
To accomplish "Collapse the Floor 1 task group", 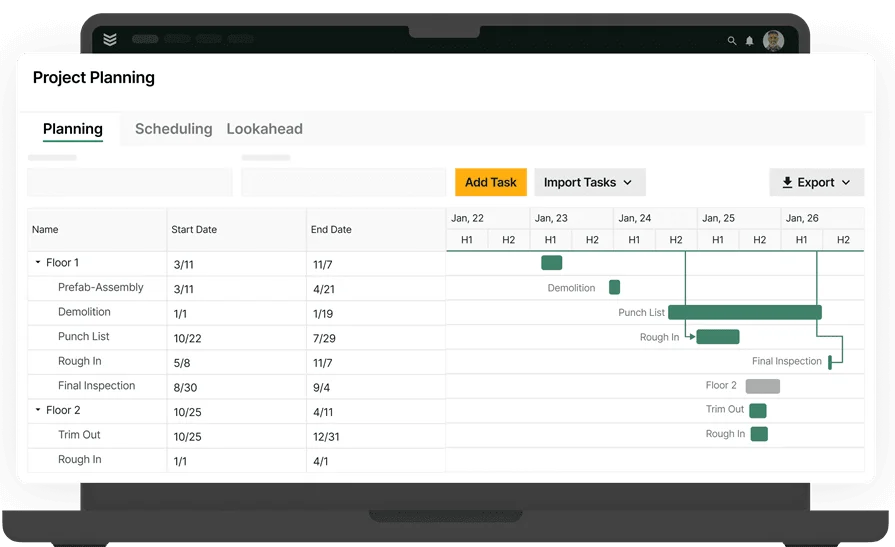I will (x=38, y=263).
